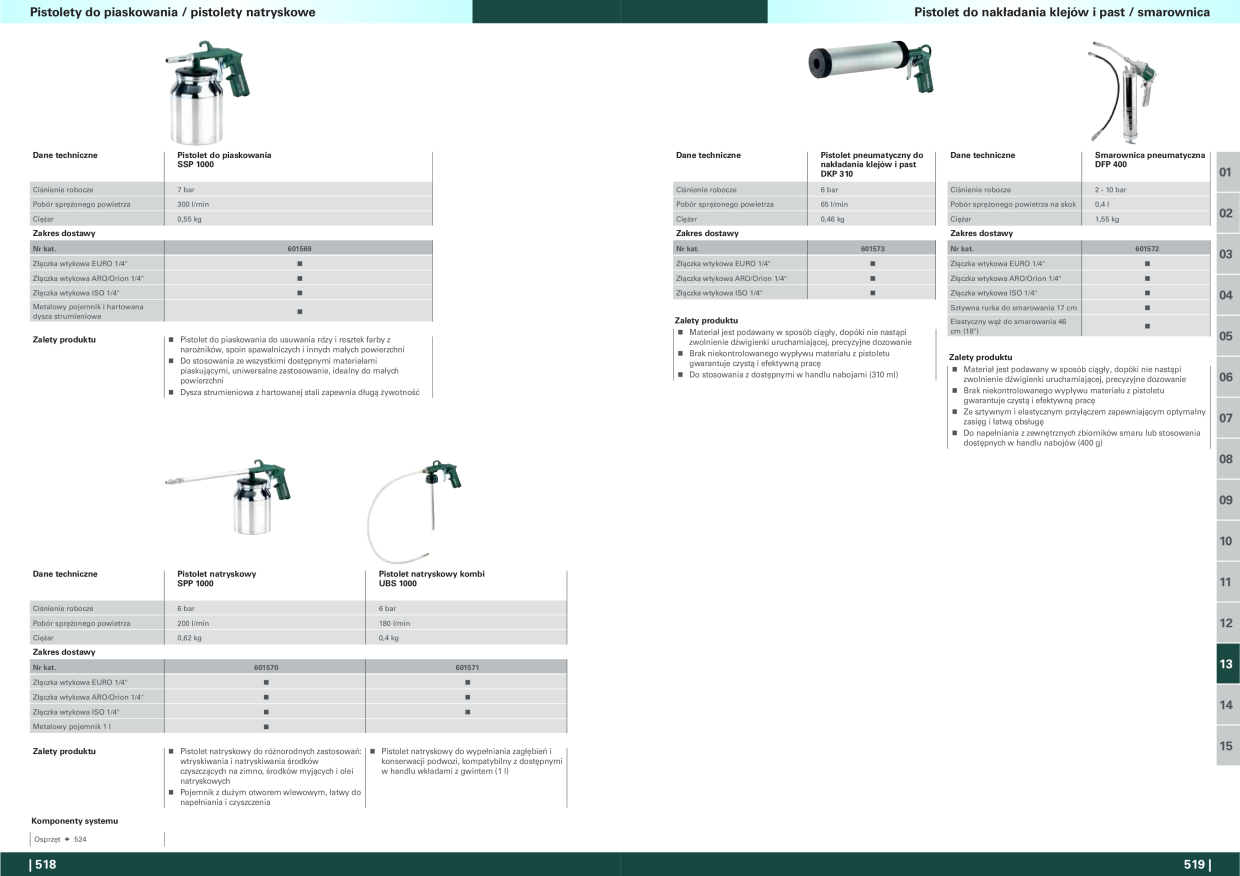Click the '0,55 kg' weight value
The image size is (1240, 876).
tap(189, 218)
